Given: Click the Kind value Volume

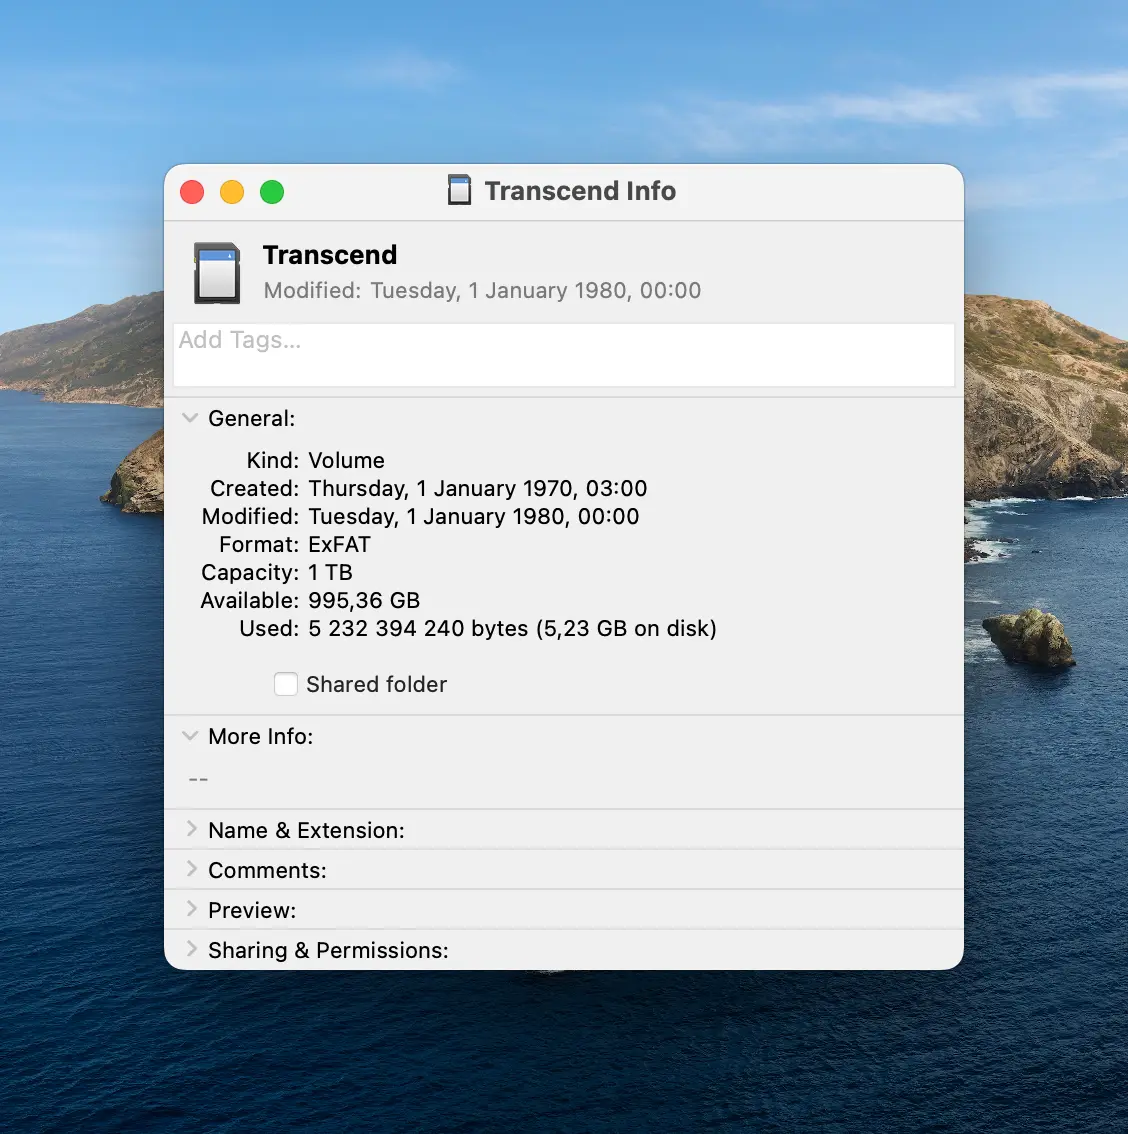Looking at the screenshot, I should point(346,461).
